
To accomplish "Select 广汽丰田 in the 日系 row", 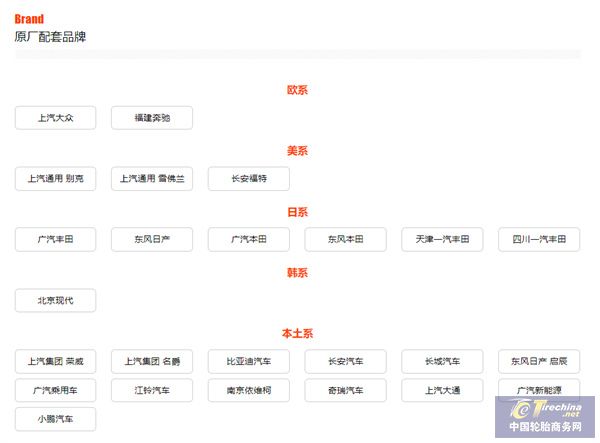I will pyautogui.click(x=55, y=239).
